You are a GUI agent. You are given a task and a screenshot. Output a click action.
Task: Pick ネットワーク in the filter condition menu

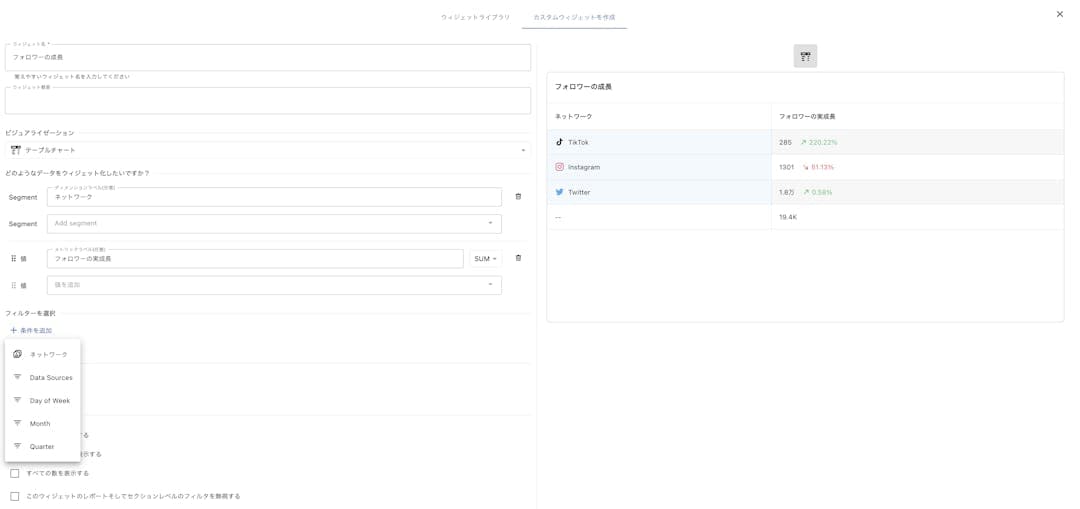[x=48, y=355]
